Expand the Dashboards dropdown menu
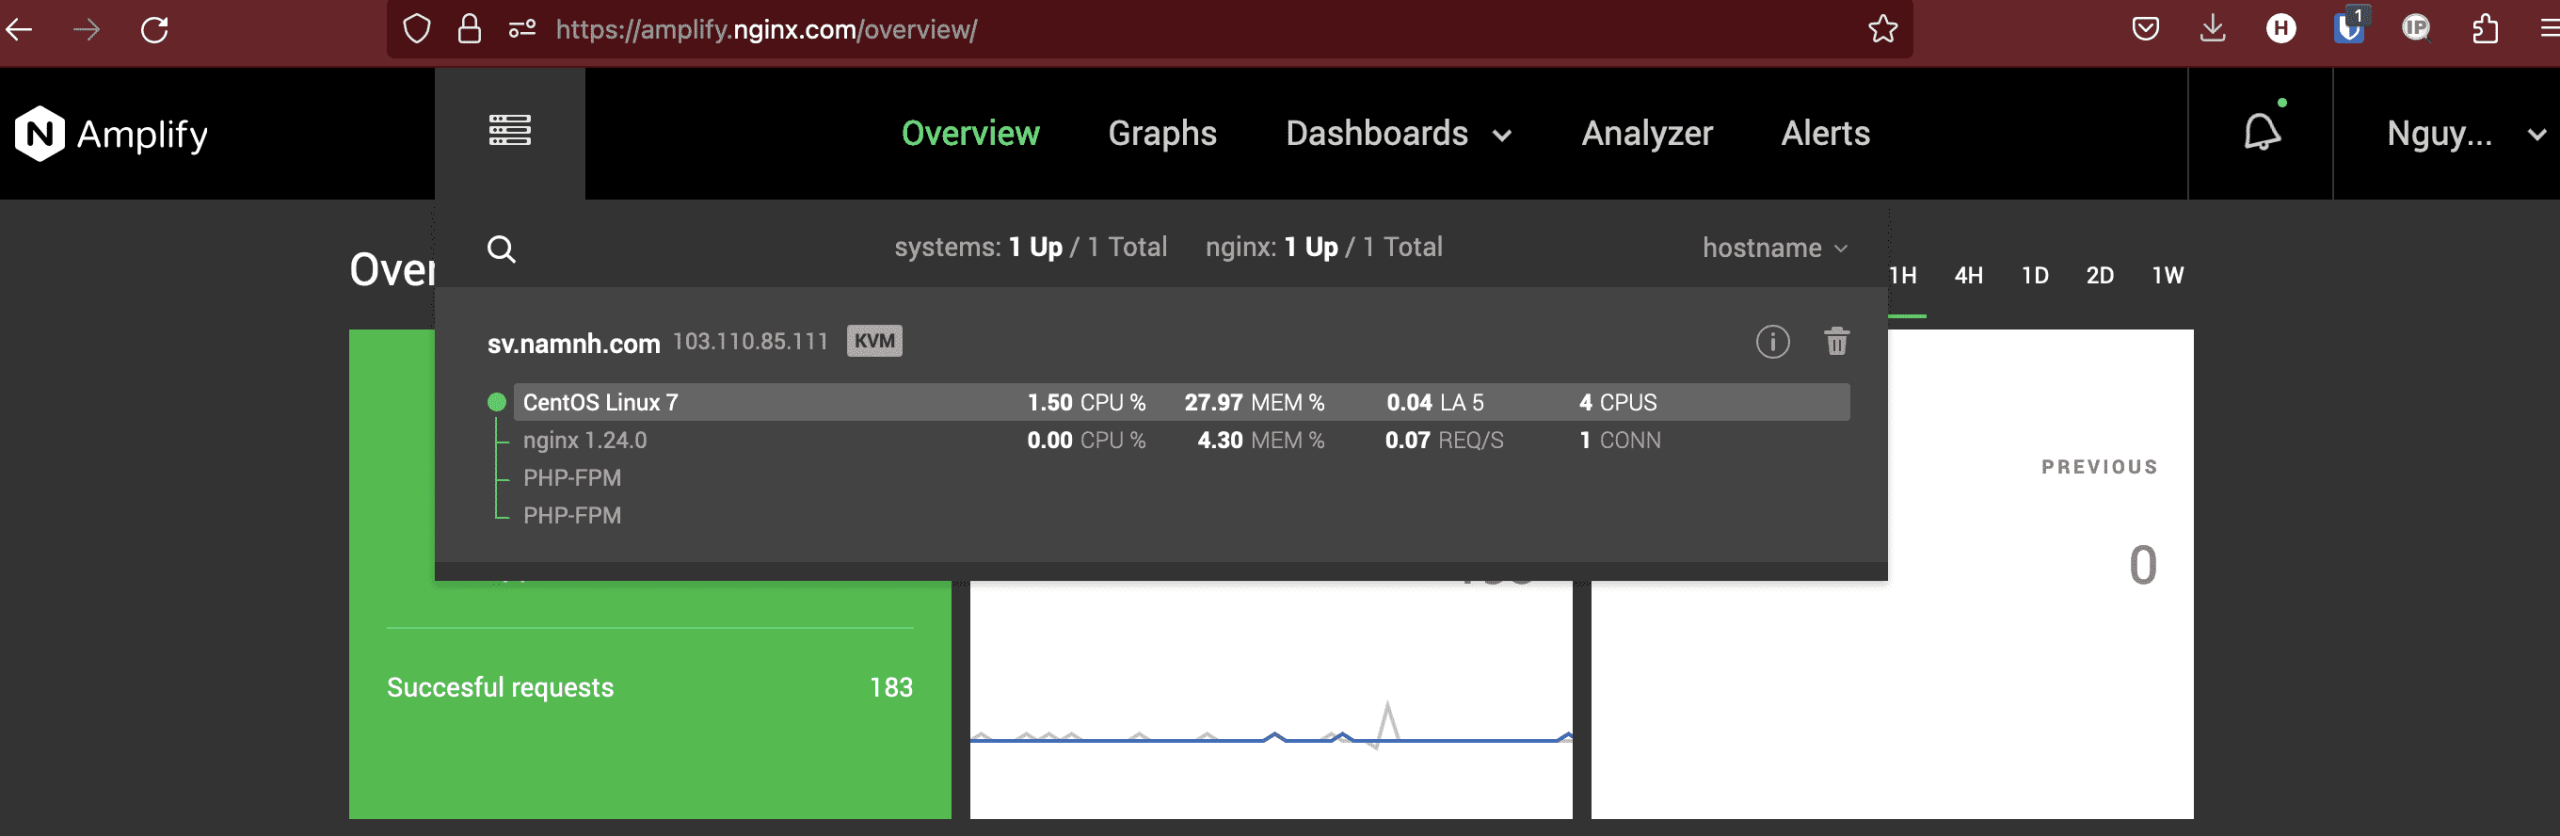 1397,134
